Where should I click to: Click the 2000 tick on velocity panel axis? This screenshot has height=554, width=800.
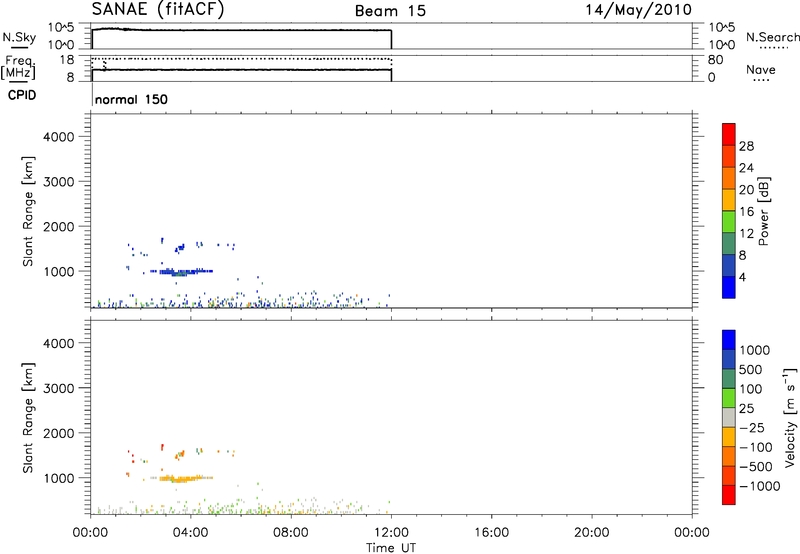[x=59, y=433]
